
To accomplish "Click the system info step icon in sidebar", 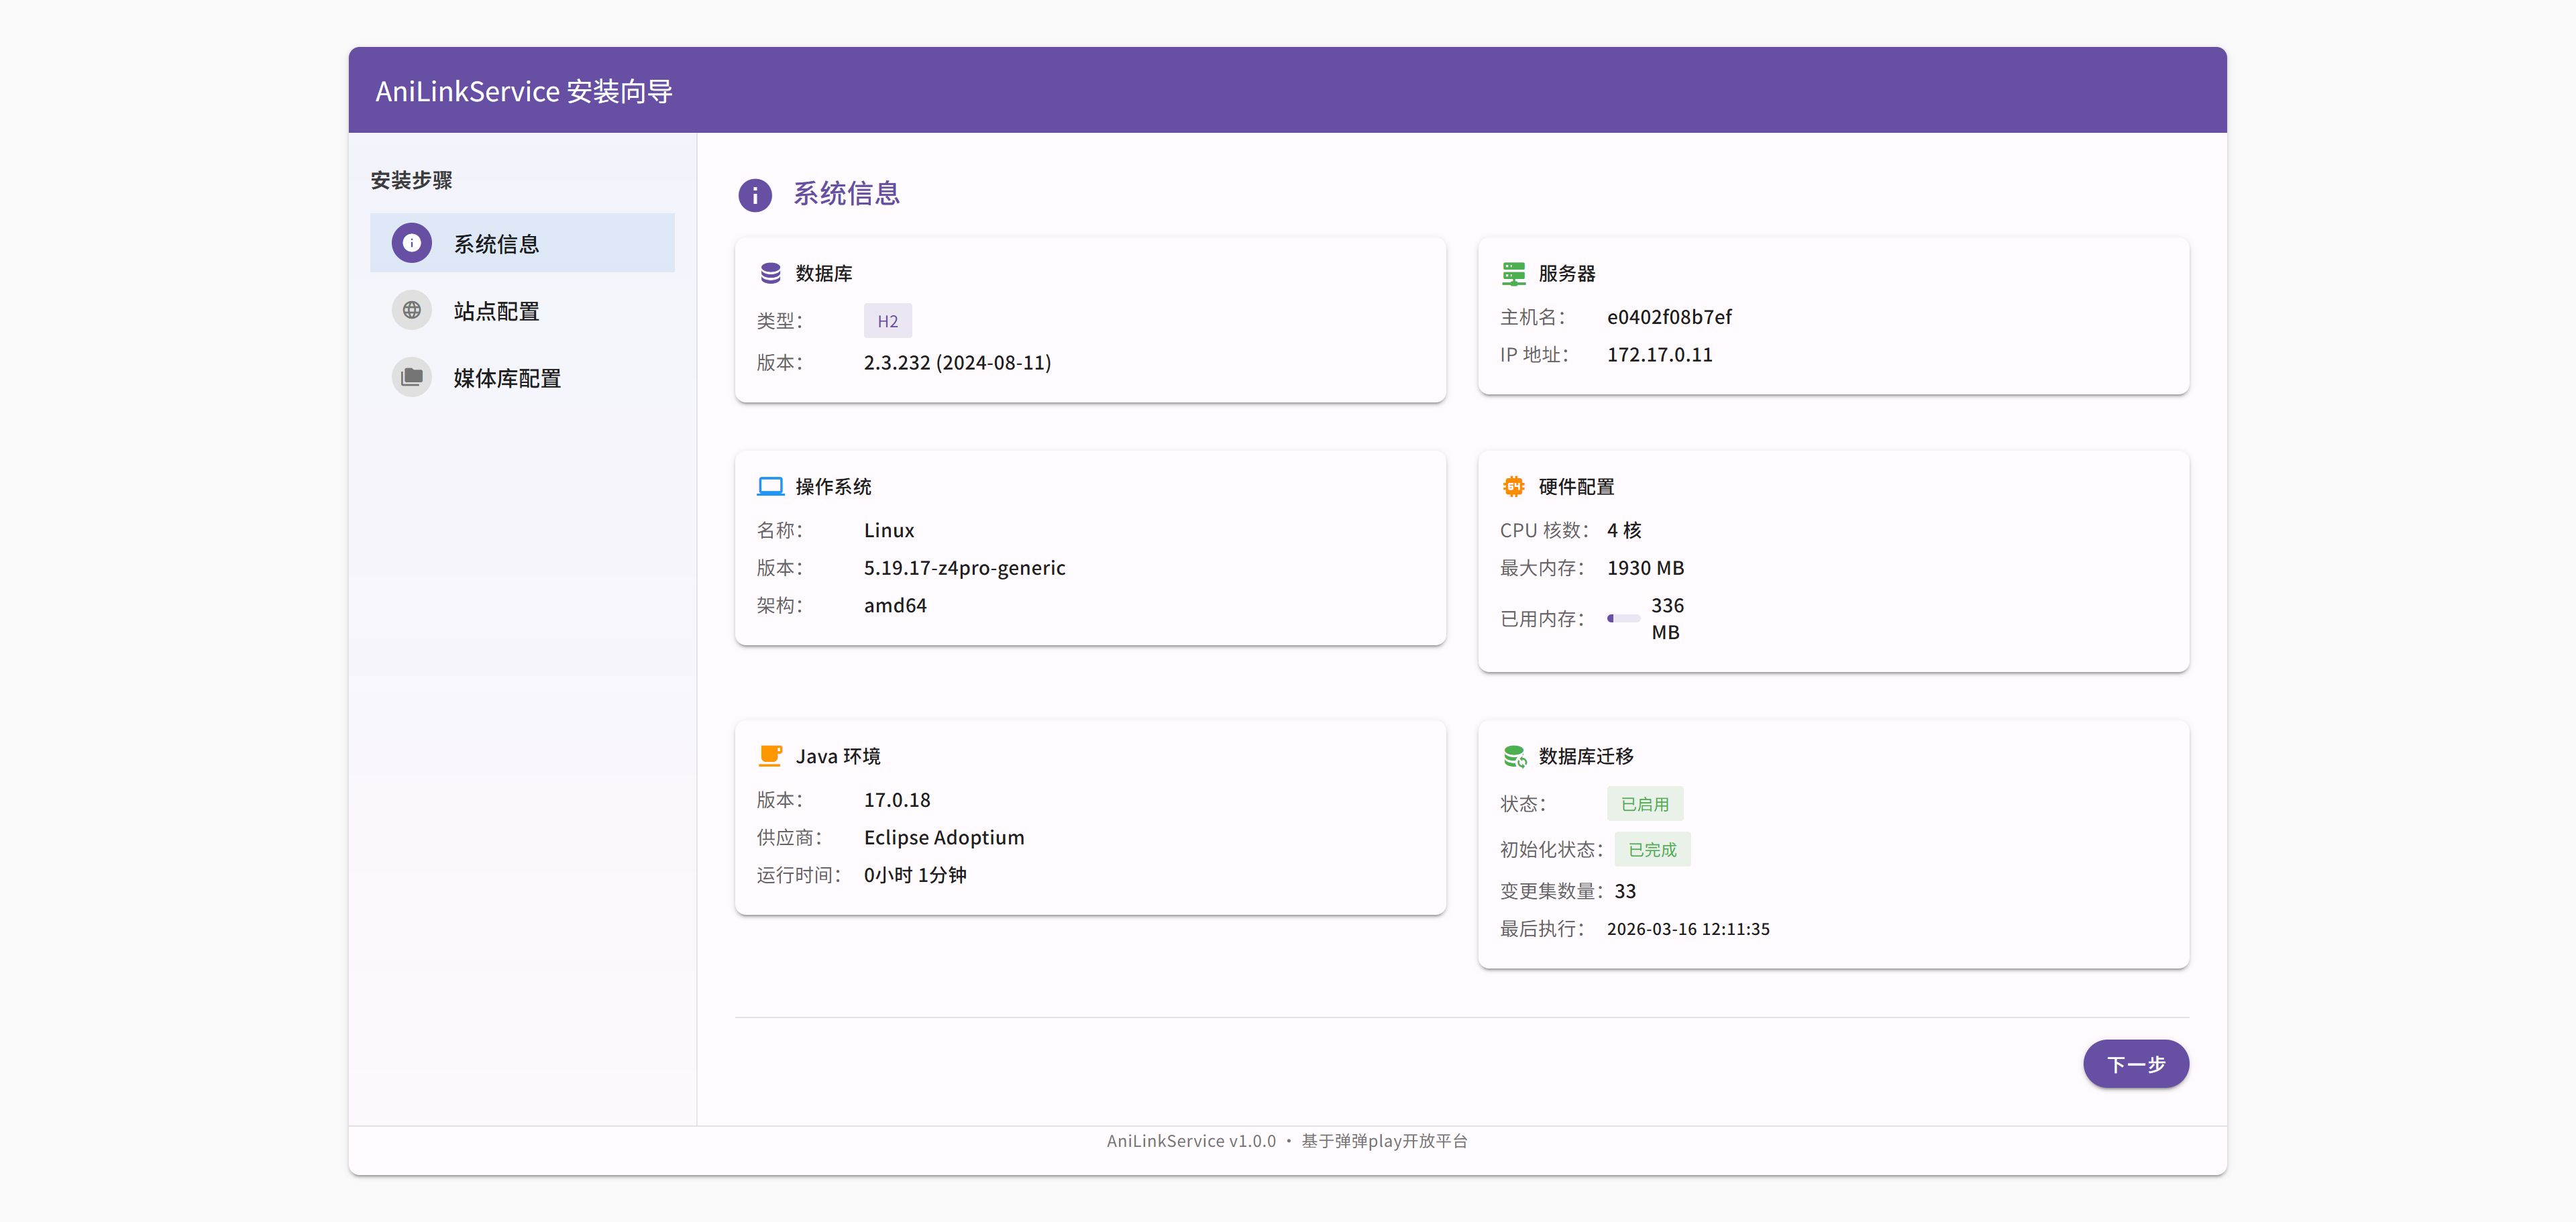I will 411,243.
